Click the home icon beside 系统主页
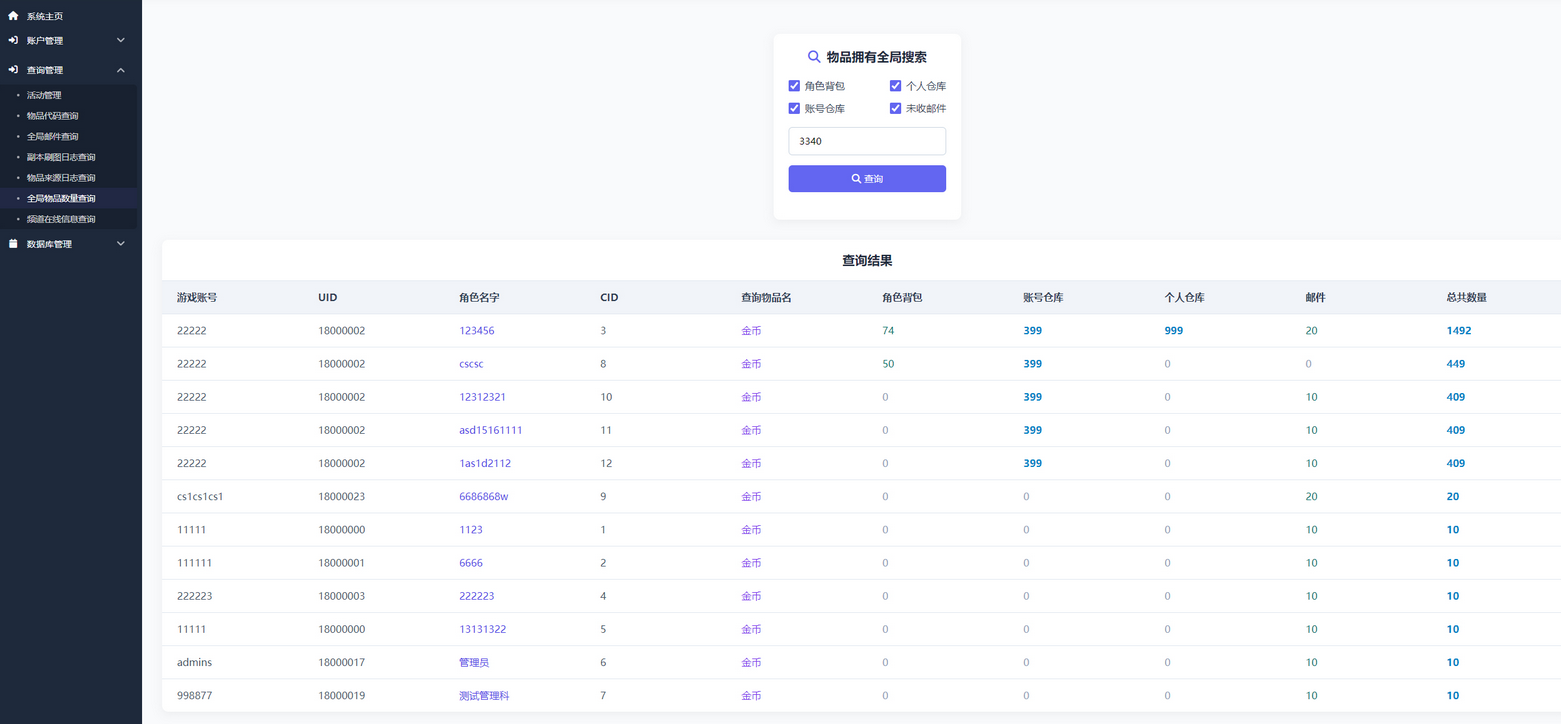This screenshot has height=724, width=1561. tap(13, 16)
